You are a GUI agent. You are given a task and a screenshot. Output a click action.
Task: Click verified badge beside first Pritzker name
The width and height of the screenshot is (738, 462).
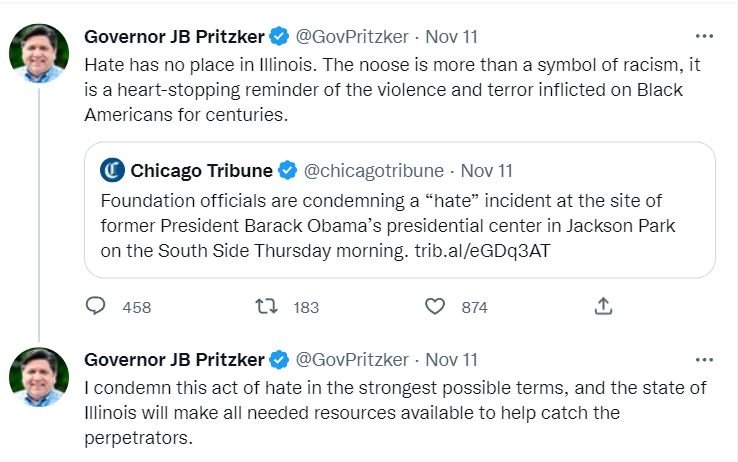click(x=280, y=37)
